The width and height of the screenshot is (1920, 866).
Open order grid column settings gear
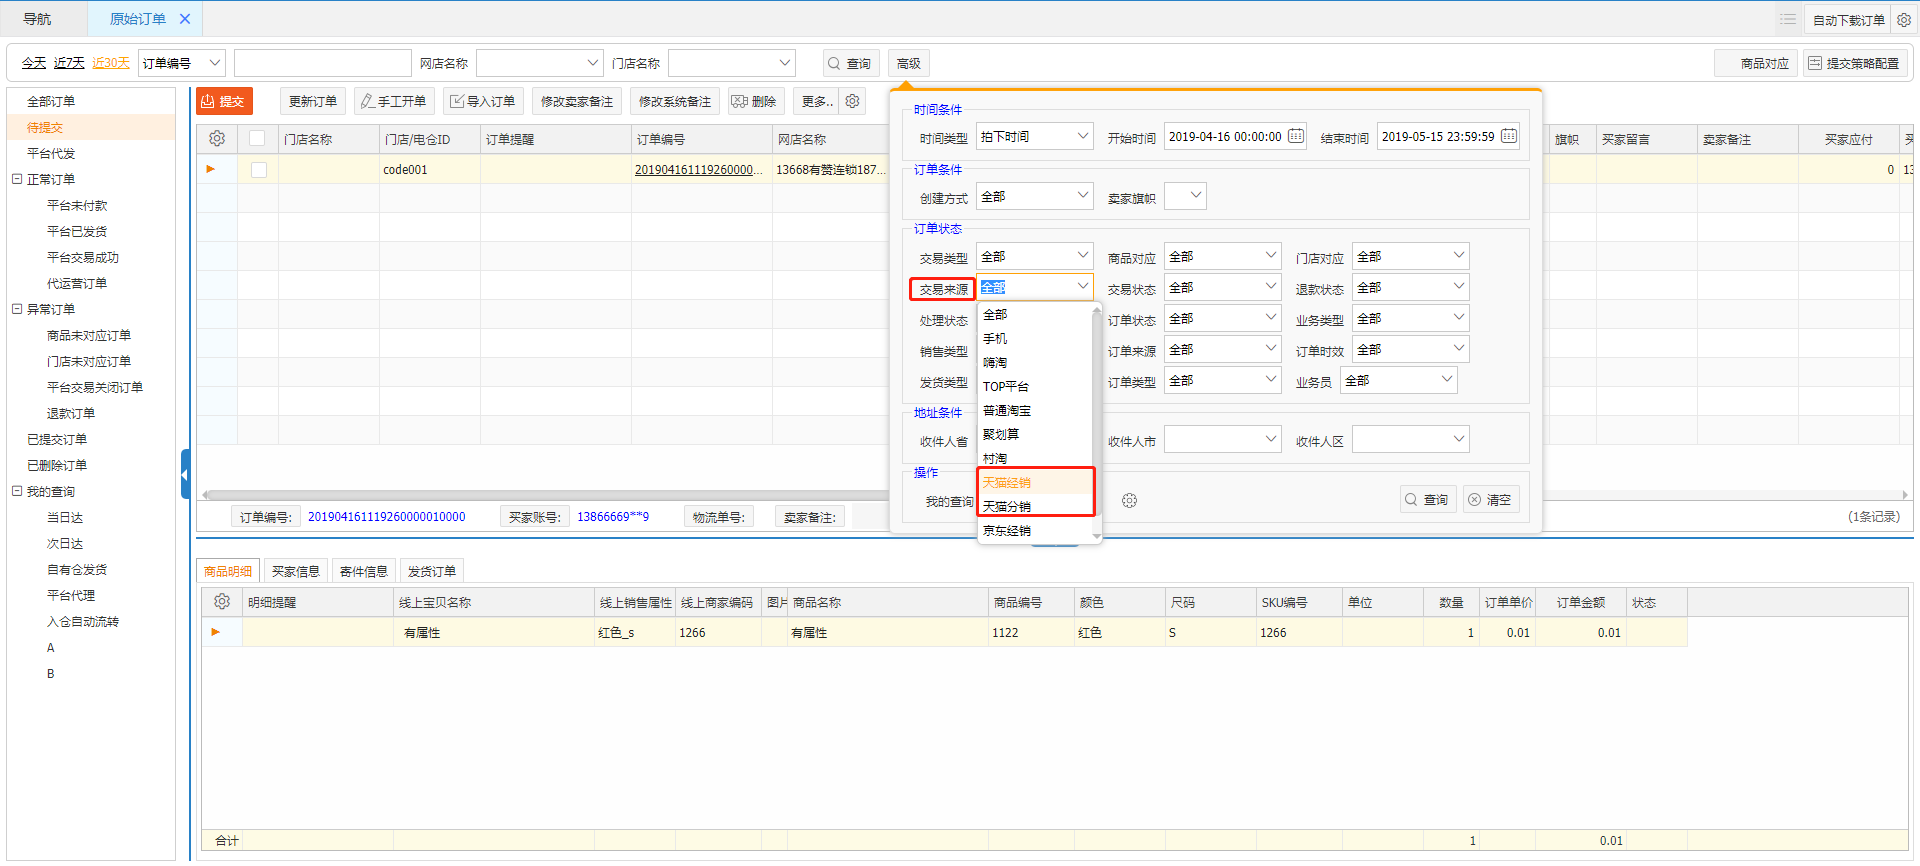(217, 139)
